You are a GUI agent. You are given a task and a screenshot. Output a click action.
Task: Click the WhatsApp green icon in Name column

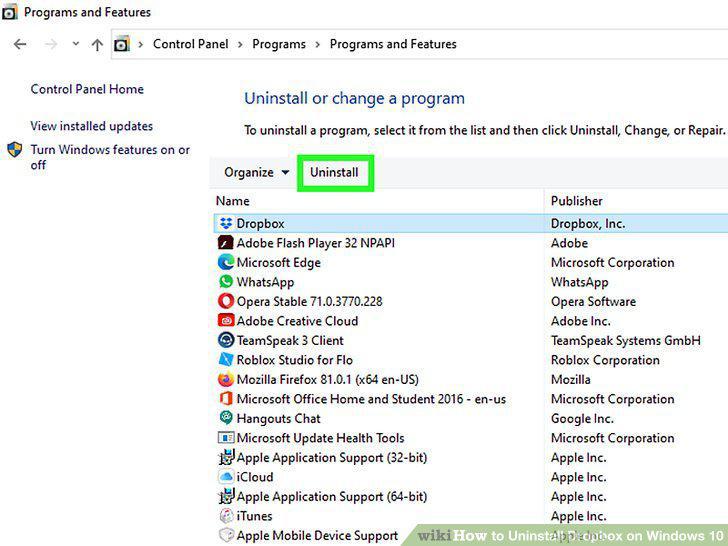pyautogui.click(x=226, y=282)
